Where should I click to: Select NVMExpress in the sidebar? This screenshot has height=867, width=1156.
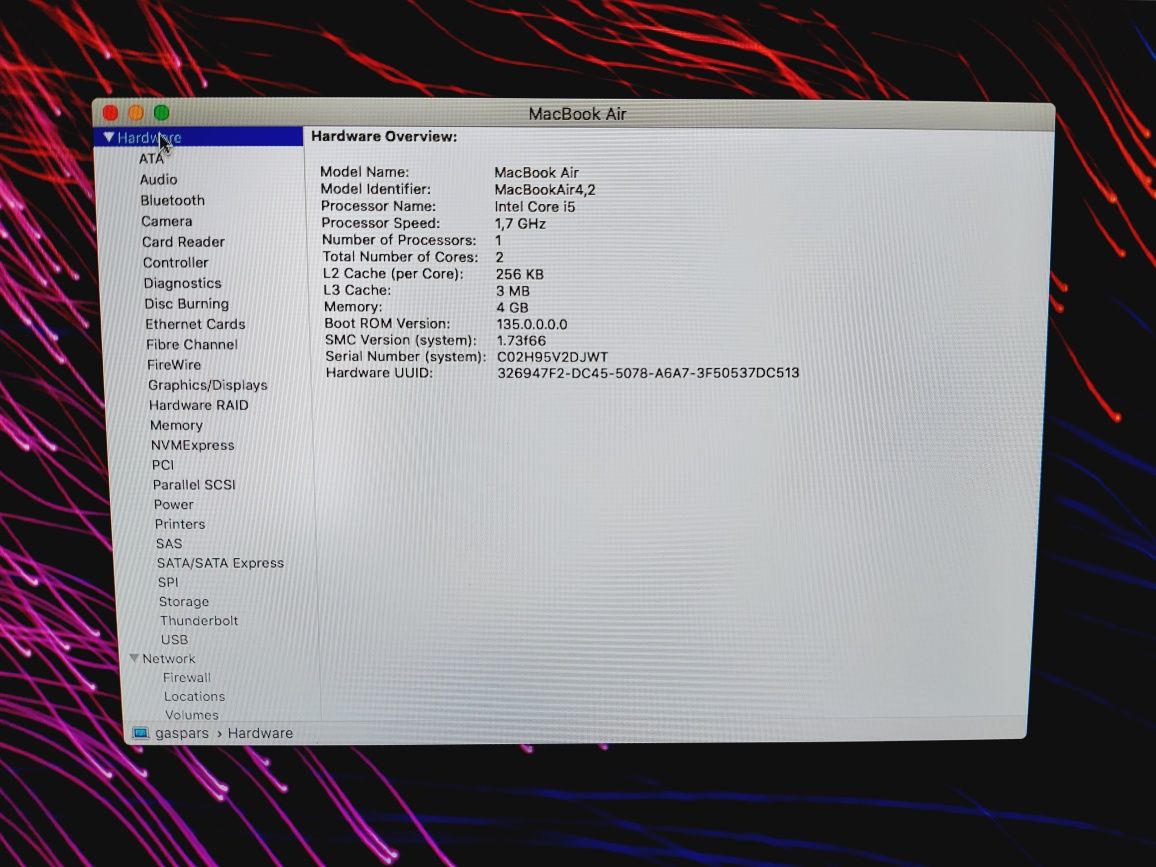[x=192, y=445]
